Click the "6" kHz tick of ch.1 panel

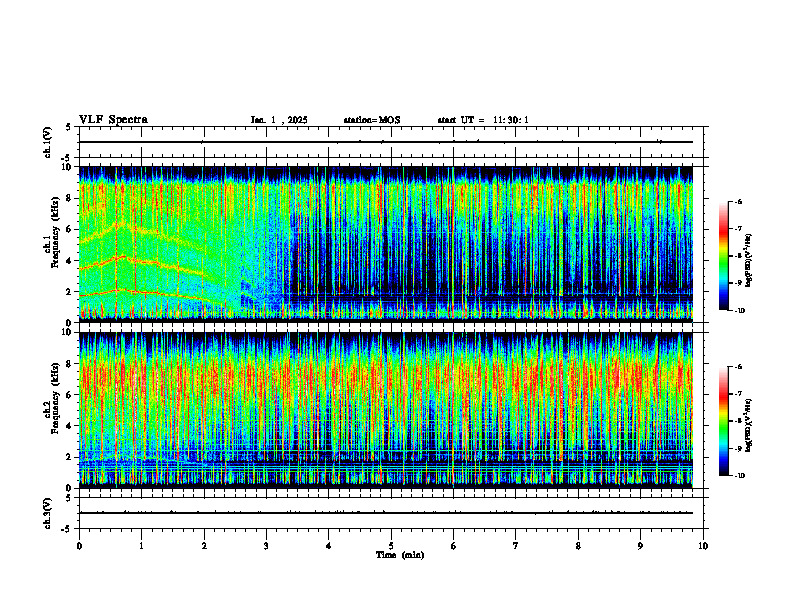tap(69, 229)
